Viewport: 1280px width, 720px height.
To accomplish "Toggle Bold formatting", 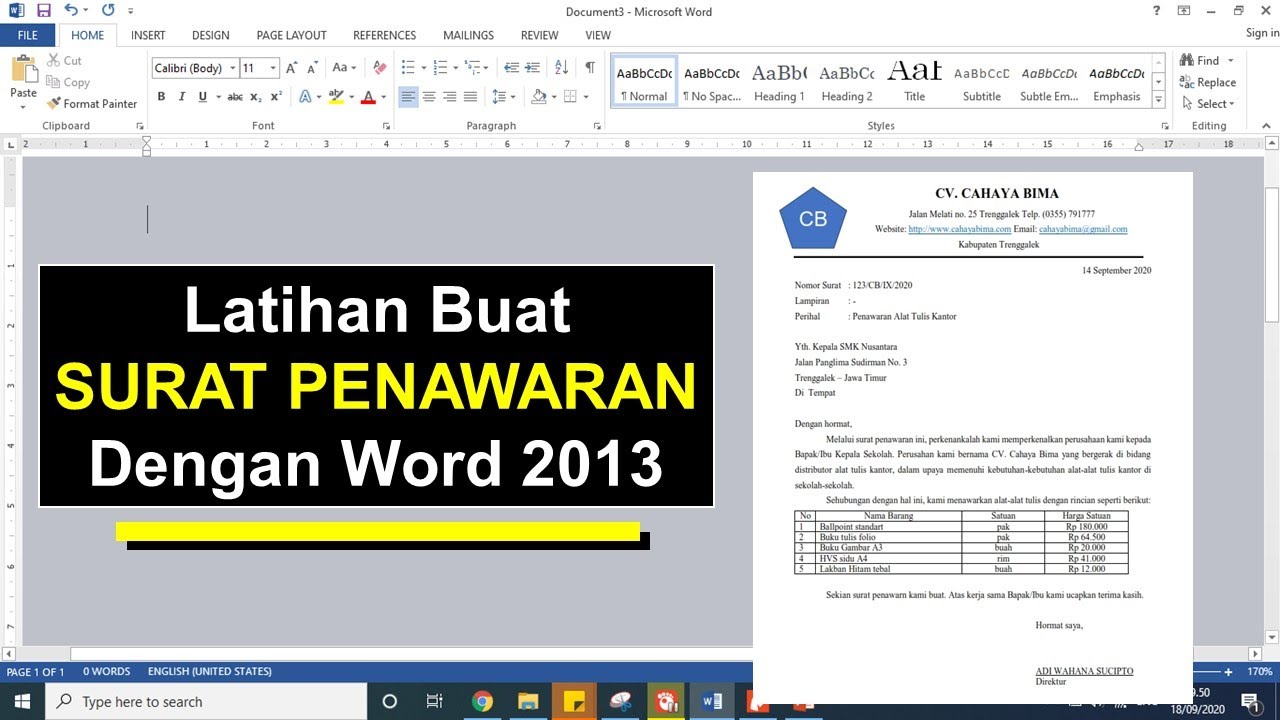I will (161, 97).
